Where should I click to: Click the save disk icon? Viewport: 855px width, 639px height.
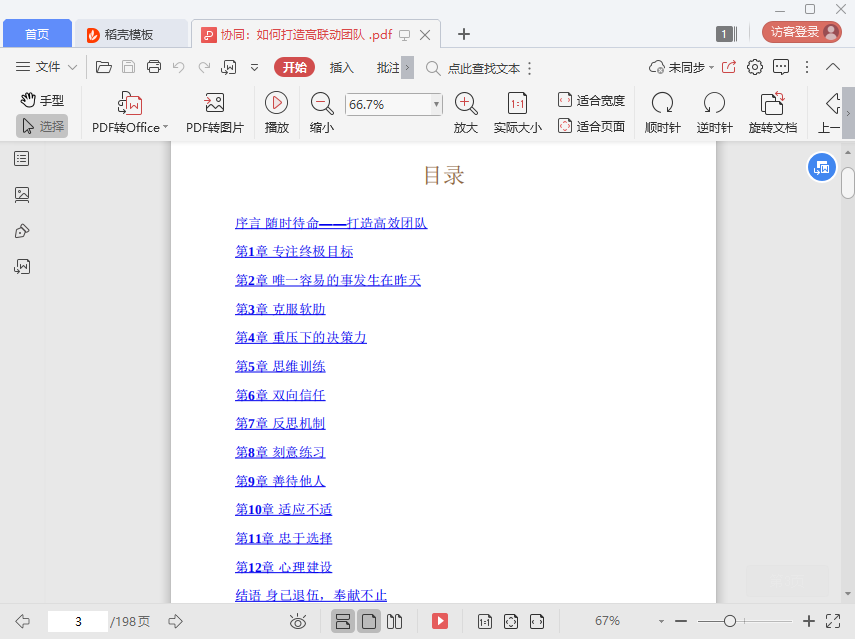coord(129,67)
